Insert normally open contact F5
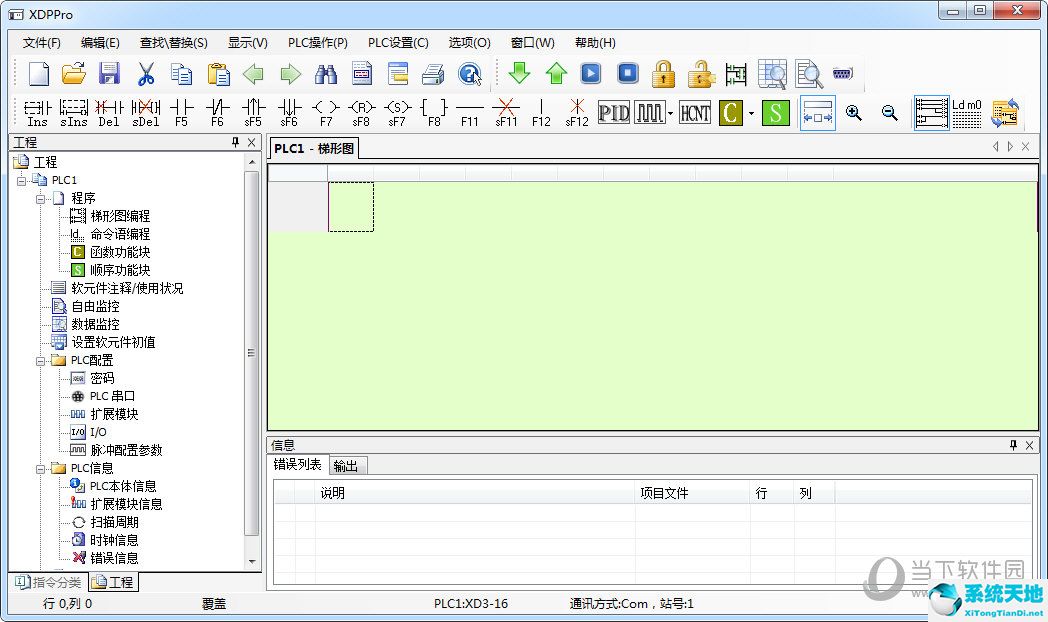The image size is (1048, 622). coord(181,112)
